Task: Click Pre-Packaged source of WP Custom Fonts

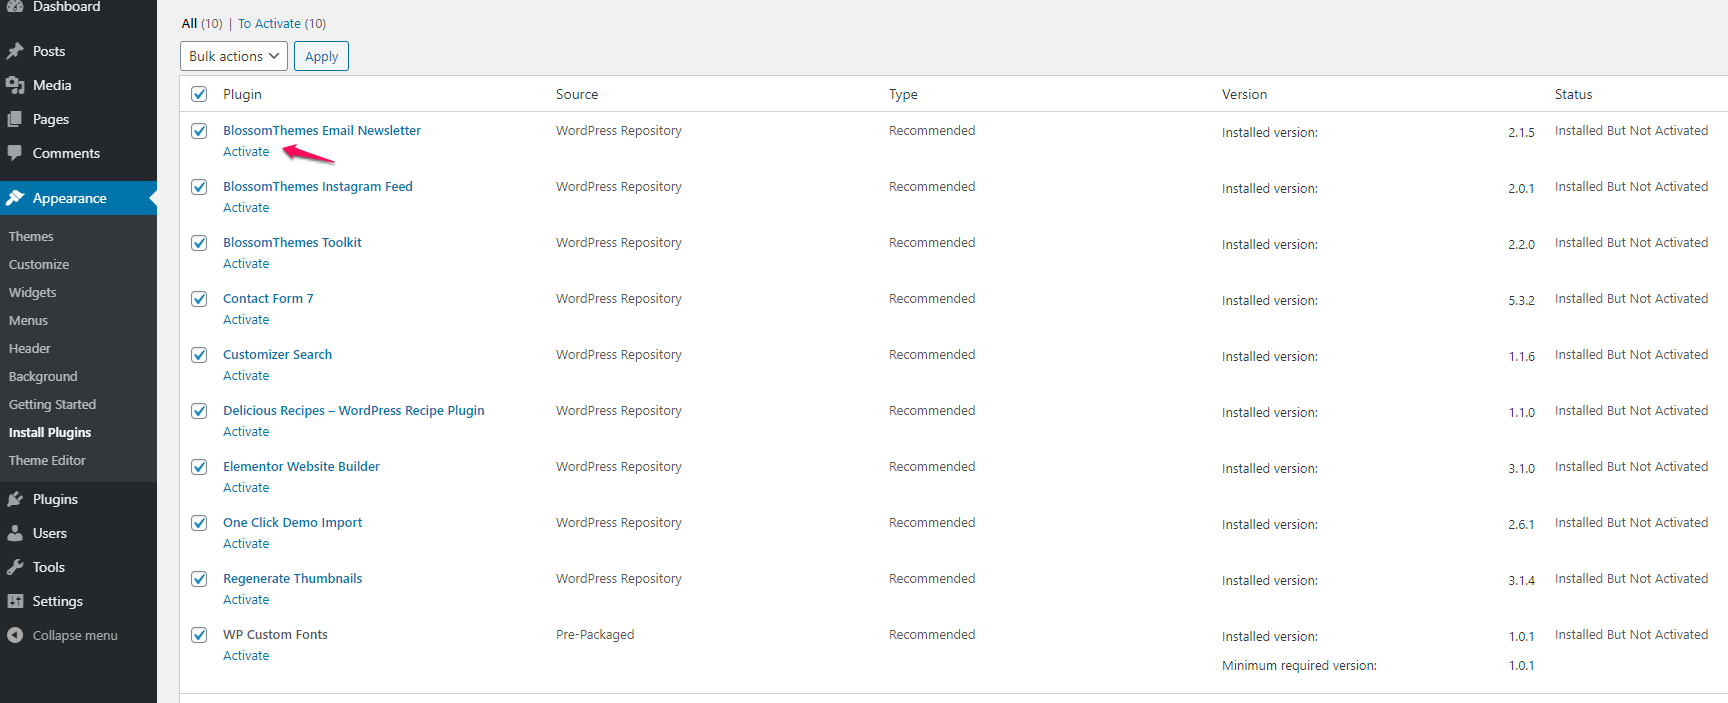Action: point(595,635)
